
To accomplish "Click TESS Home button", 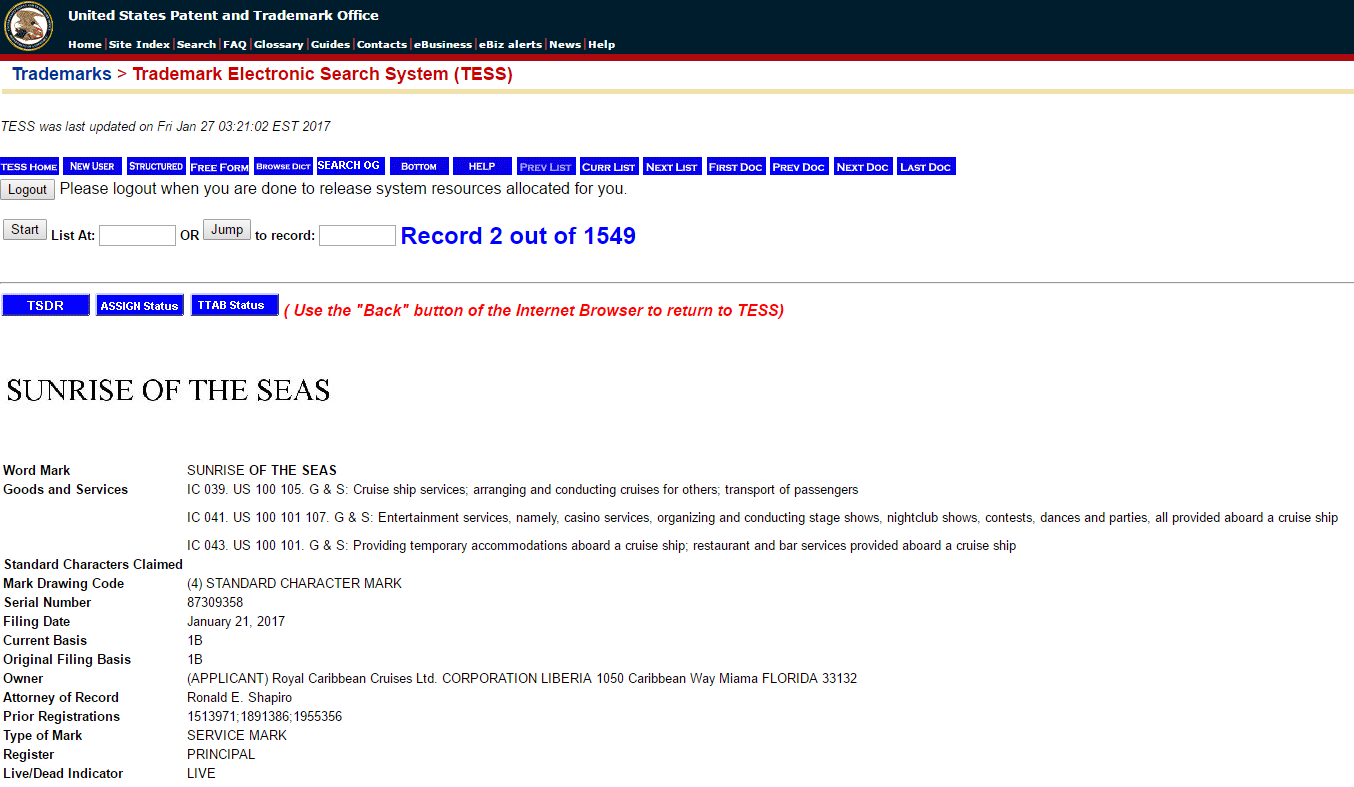I will [30, 166].
